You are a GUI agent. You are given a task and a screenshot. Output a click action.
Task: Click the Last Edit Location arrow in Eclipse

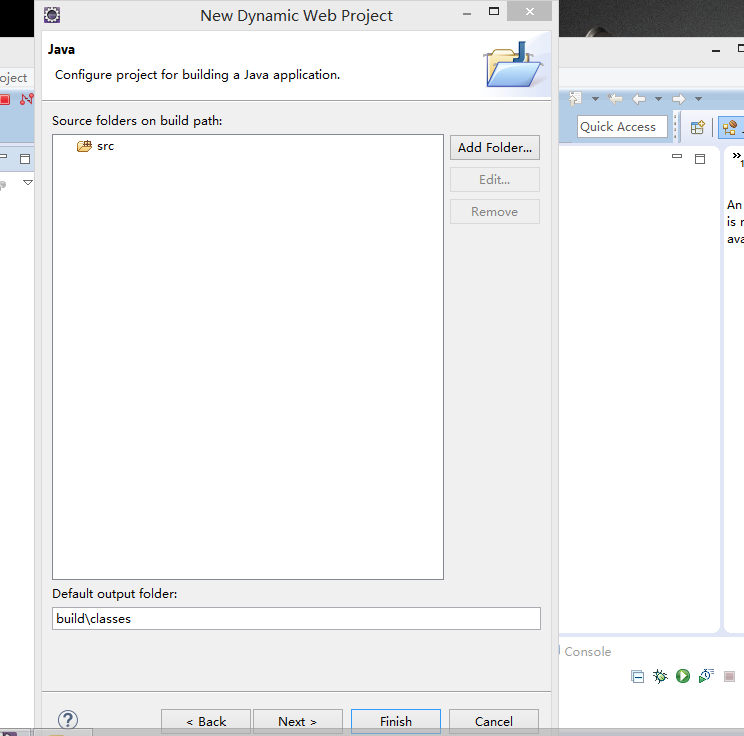click(615, 99)
